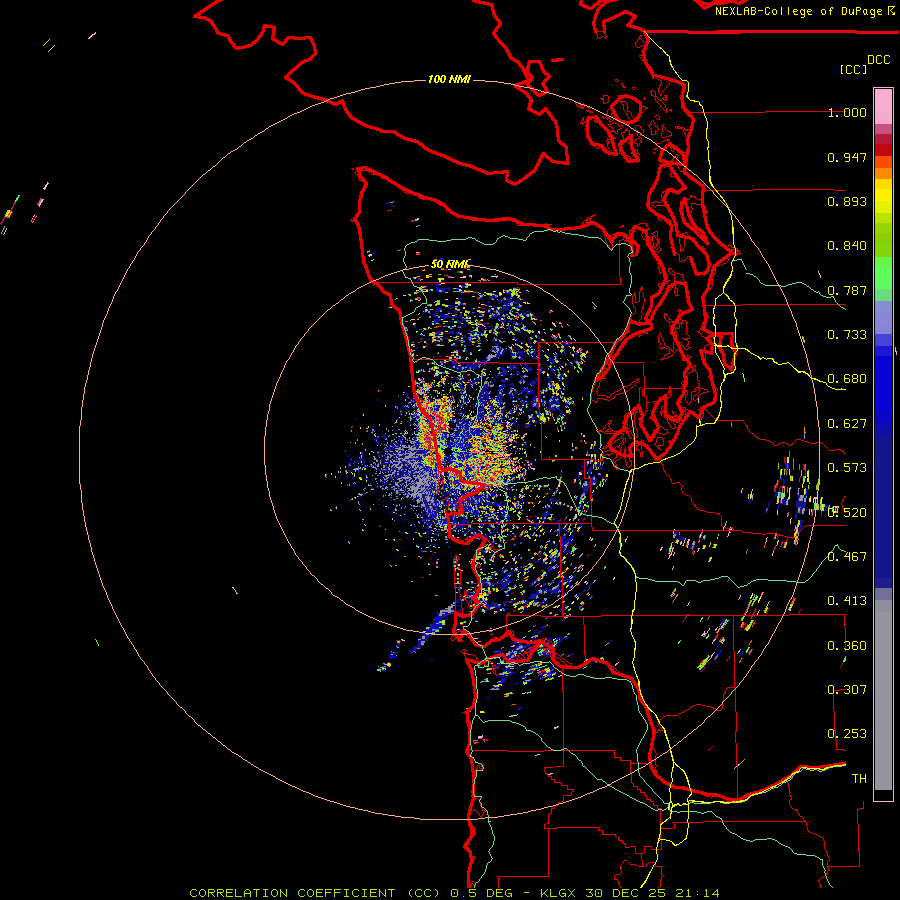900x900 pixels.
Task: Pick the orange color bar segment
Action: [x=883, y=173]
